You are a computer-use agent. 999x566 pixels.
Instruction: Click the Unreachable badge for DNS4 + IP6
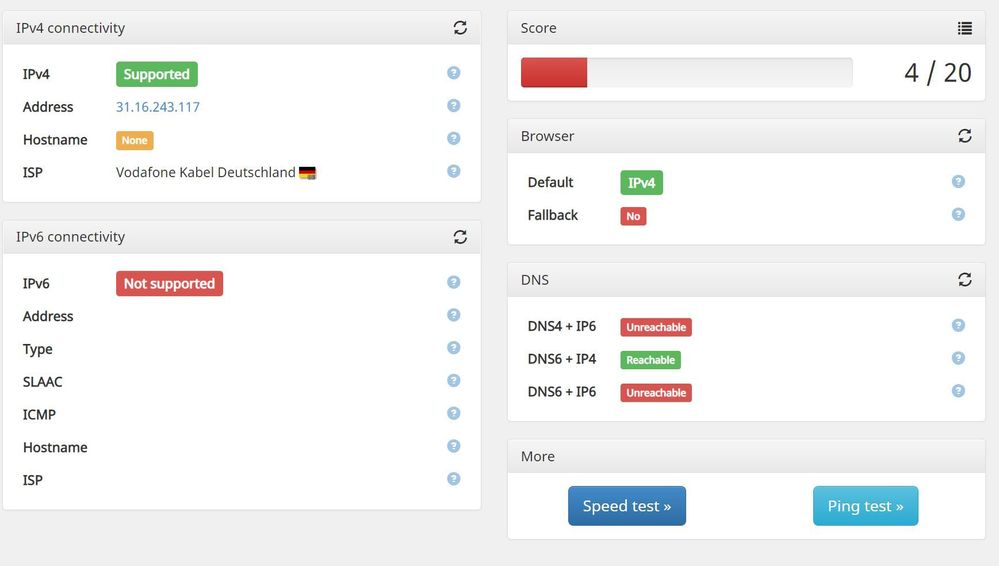pos(656,327)
